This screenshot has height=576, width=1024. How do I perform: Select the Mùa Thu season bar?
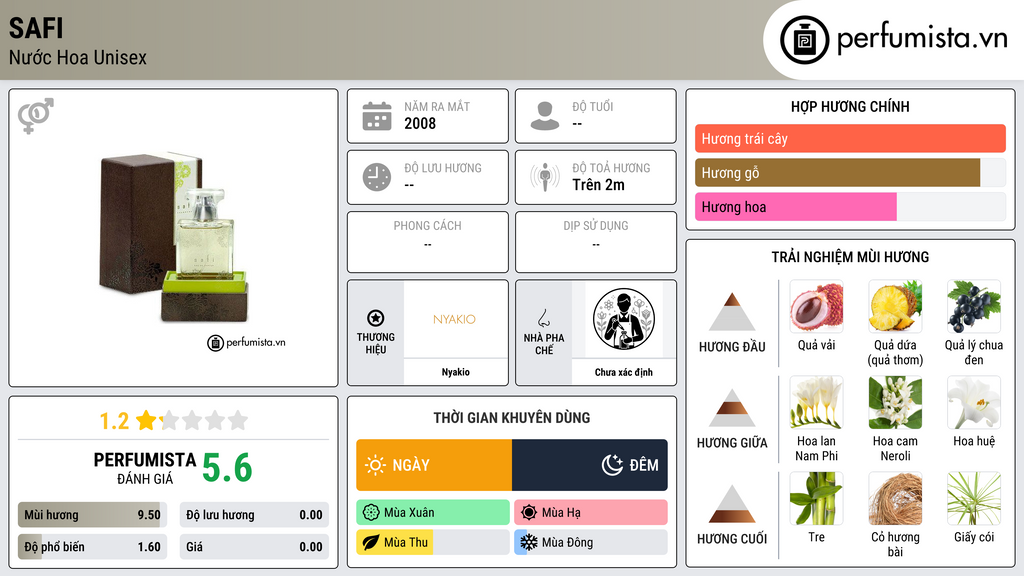[x=432, y=542]
